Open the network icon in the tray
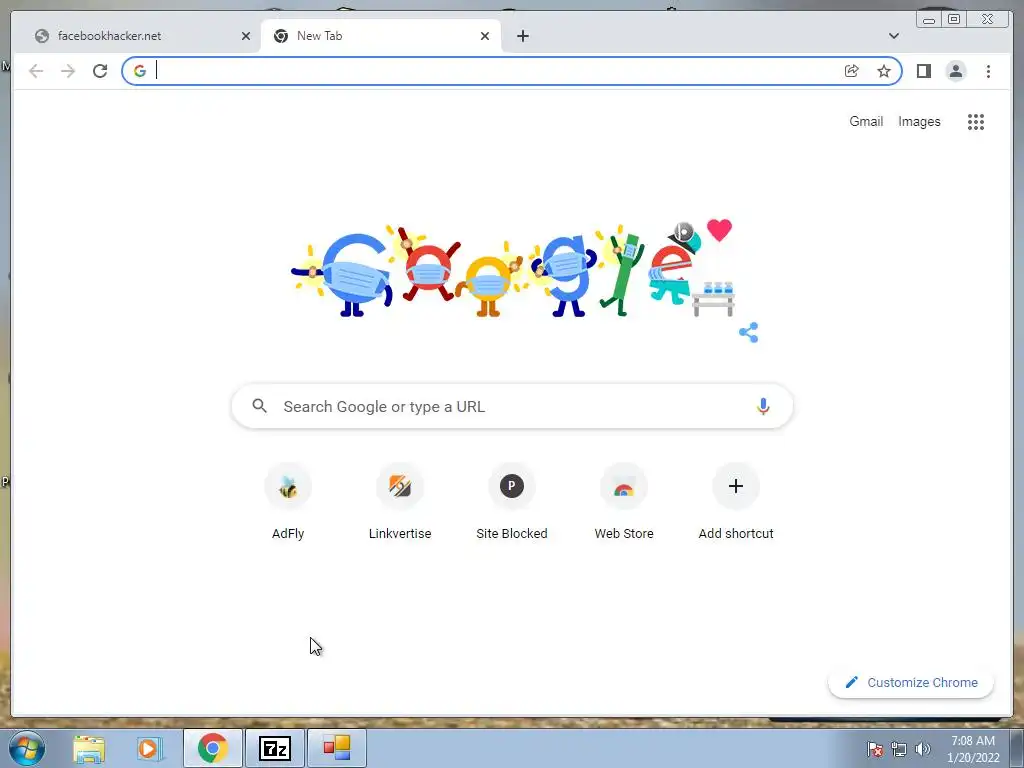The width and height of the screenshot is (1024, 768). 899,749
